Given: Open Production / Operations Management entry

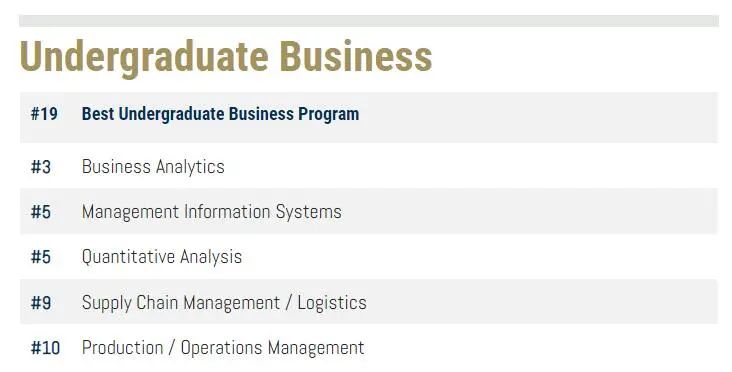Looking at the screenshot, I should pyautogui.click(x=223, y=348).
